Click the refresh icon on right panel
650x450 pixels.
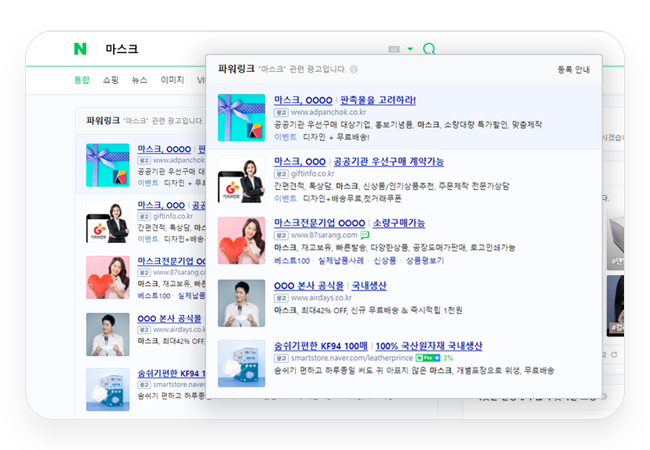click(614, 355)
